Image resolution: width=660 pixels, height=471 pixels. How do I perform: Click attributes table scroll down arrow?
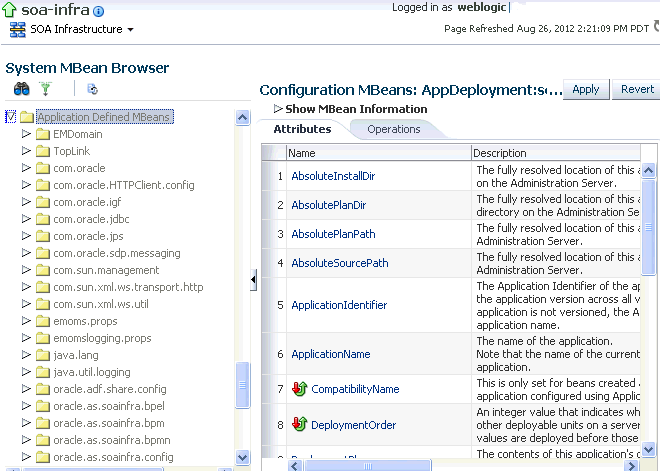(x=648, y=449)
